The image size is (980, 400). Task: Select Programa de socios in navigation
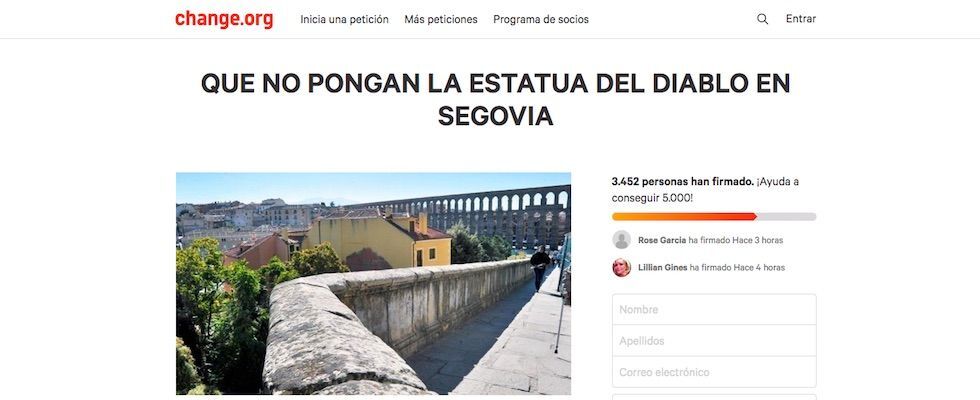click(x=541, y=19)
